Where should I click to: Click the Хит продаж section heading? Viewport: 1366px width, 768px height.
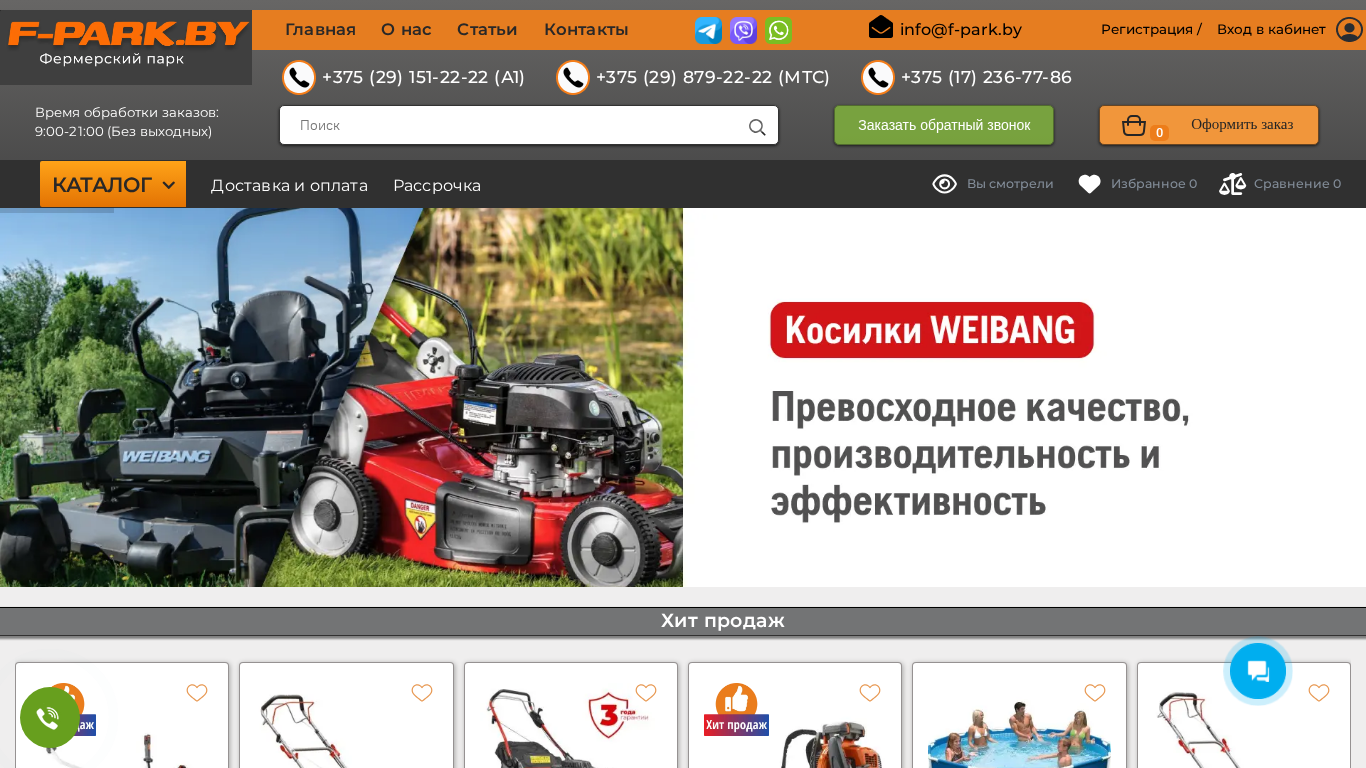coord(722,621)
